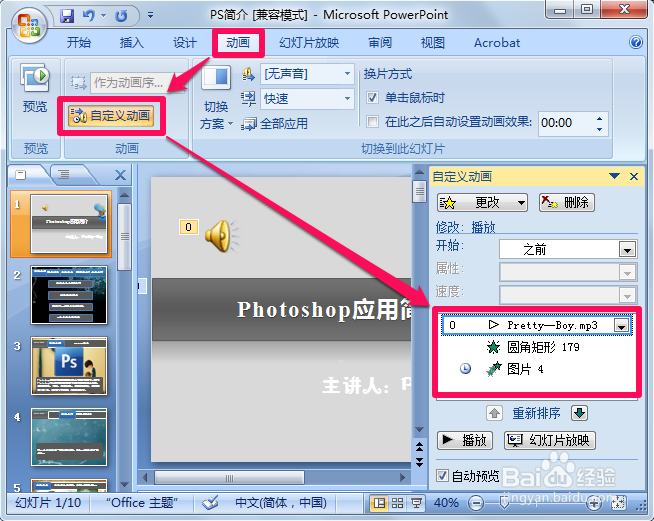The image size is (654, 521).
Task: Zoom out with the minus button
Action: pos(475,503)
